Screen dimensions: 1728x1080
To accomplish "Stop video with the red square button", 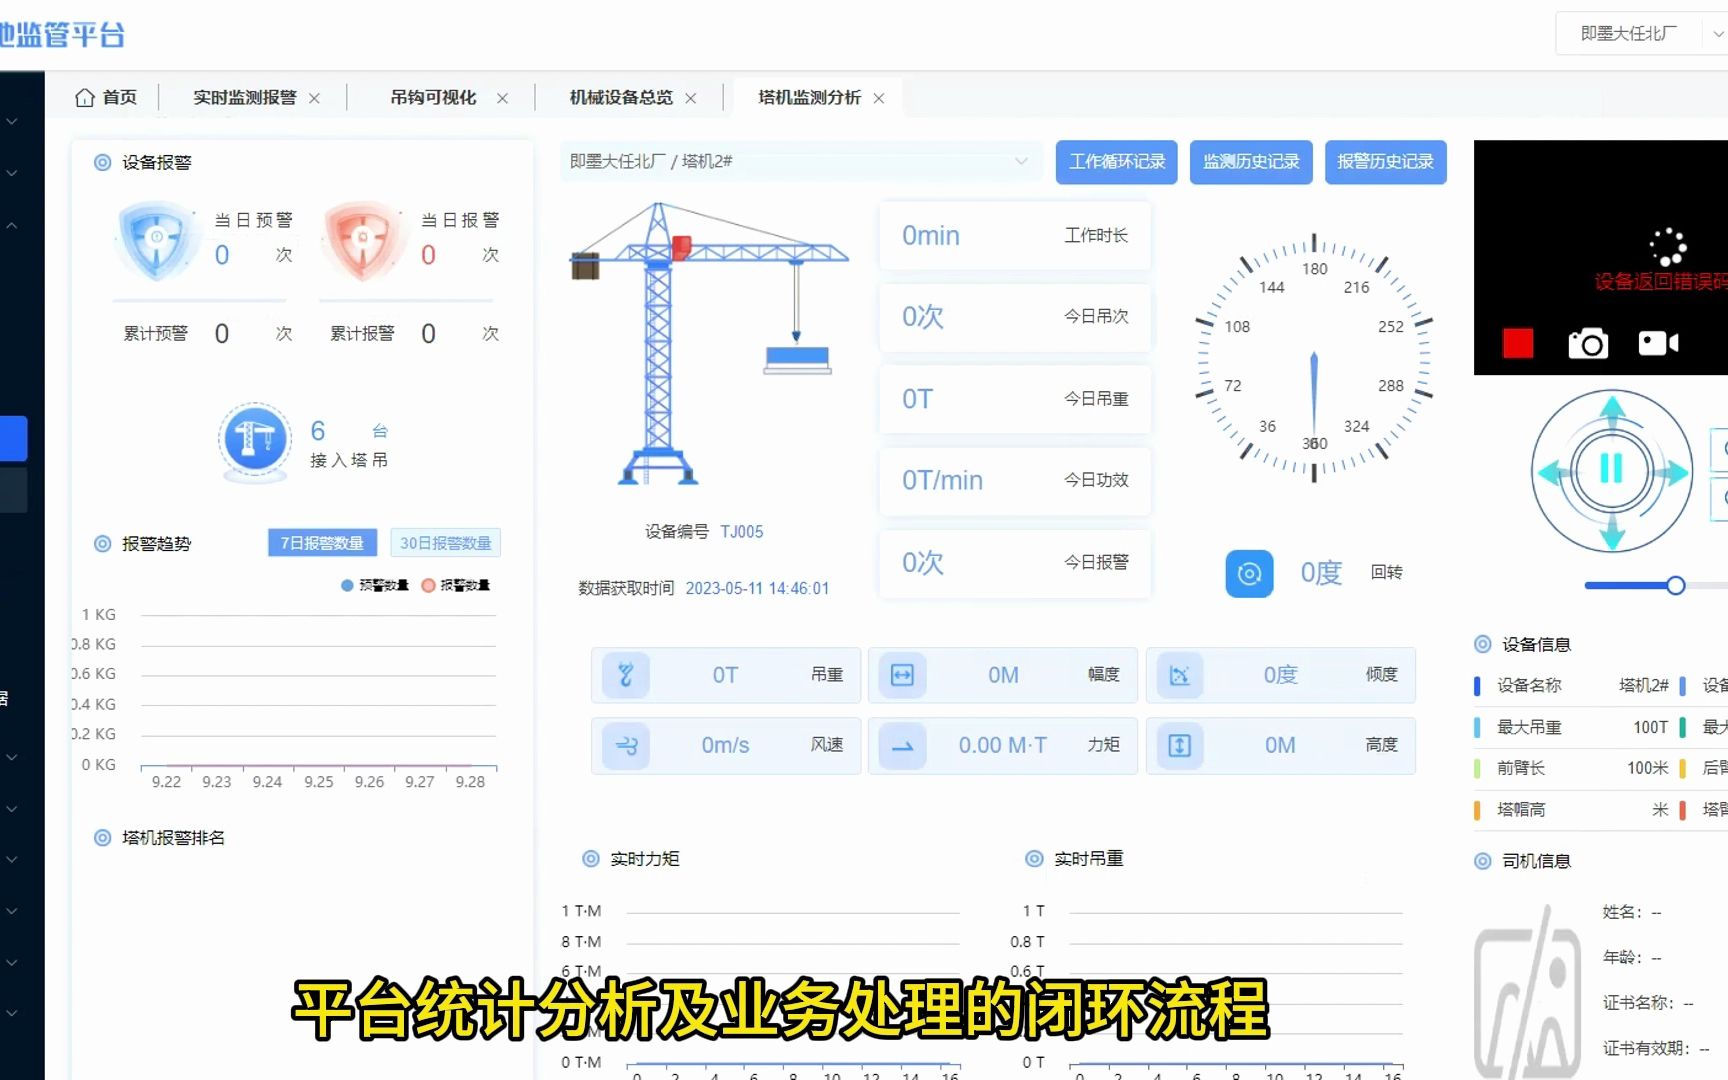I will 1517,343.
